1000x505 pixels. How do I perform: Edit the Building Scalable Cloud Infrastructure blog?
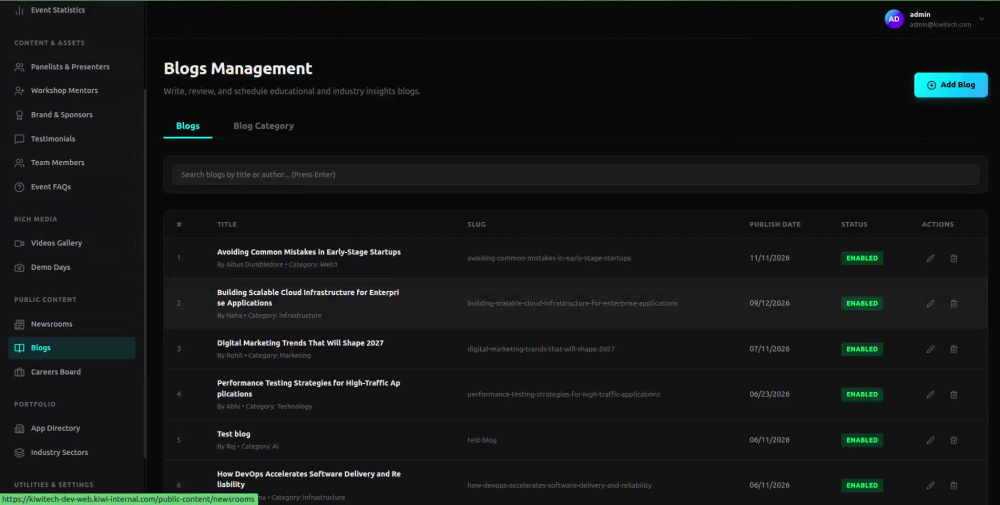[930, 304]
